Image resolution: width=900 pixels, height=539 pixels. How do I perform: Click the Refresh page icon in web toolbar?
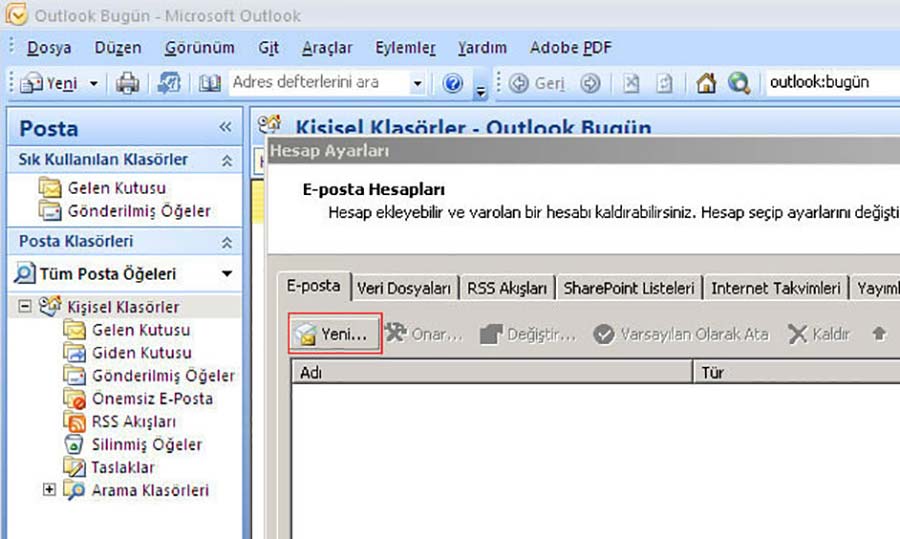tap(664, 84)
